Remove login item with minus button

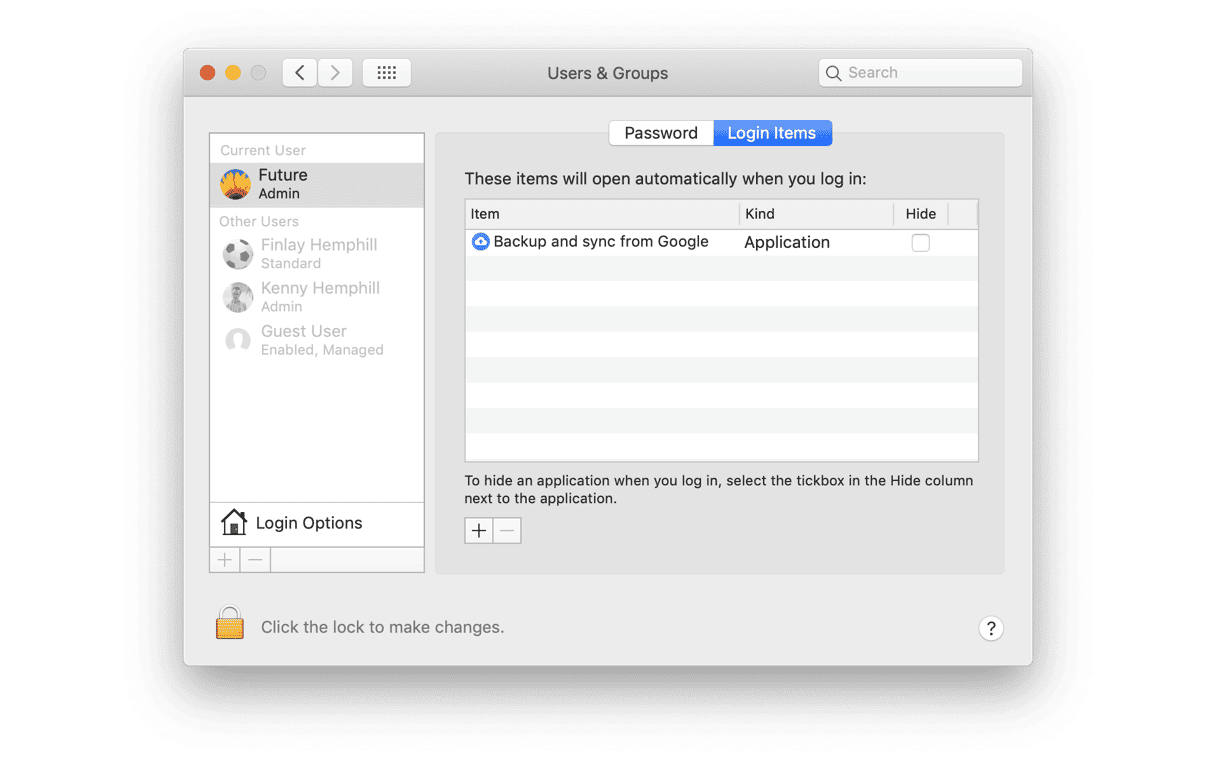click(x=508, y=531)
